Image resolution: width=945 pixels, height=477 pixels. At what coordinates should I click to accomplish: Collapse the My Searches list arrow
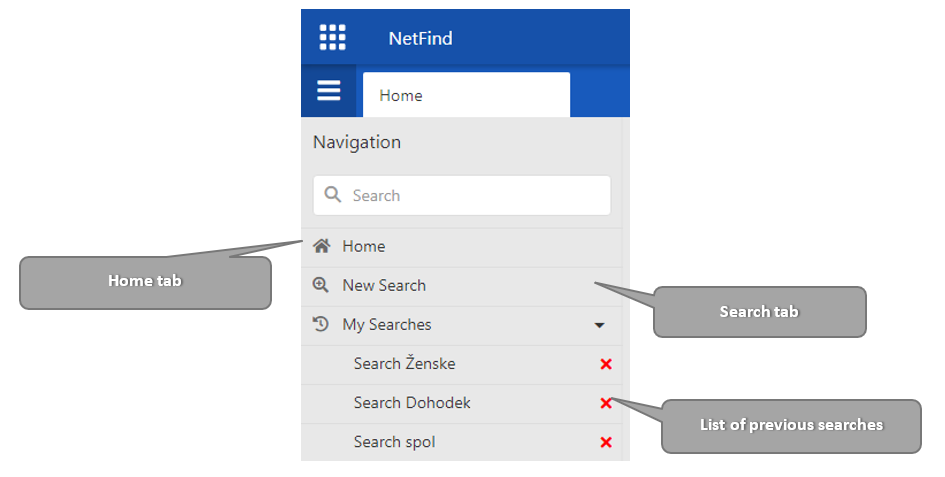pyautogui.click(x=600, y=325)
